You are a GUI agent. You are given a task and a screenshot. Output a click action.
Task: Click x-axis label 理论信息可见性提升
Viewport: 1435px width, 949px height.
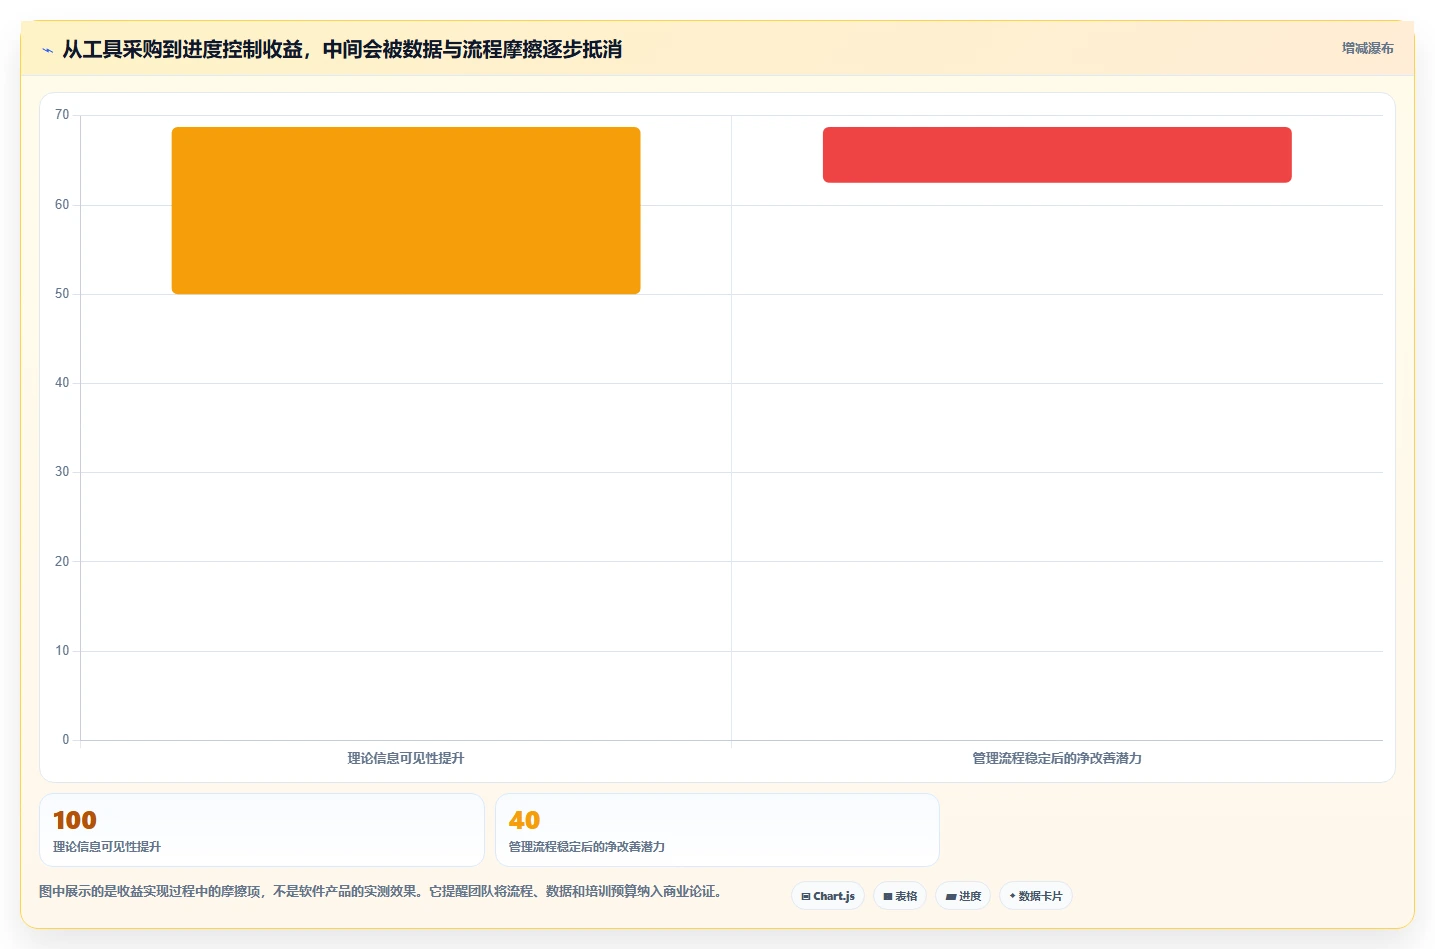406,758
